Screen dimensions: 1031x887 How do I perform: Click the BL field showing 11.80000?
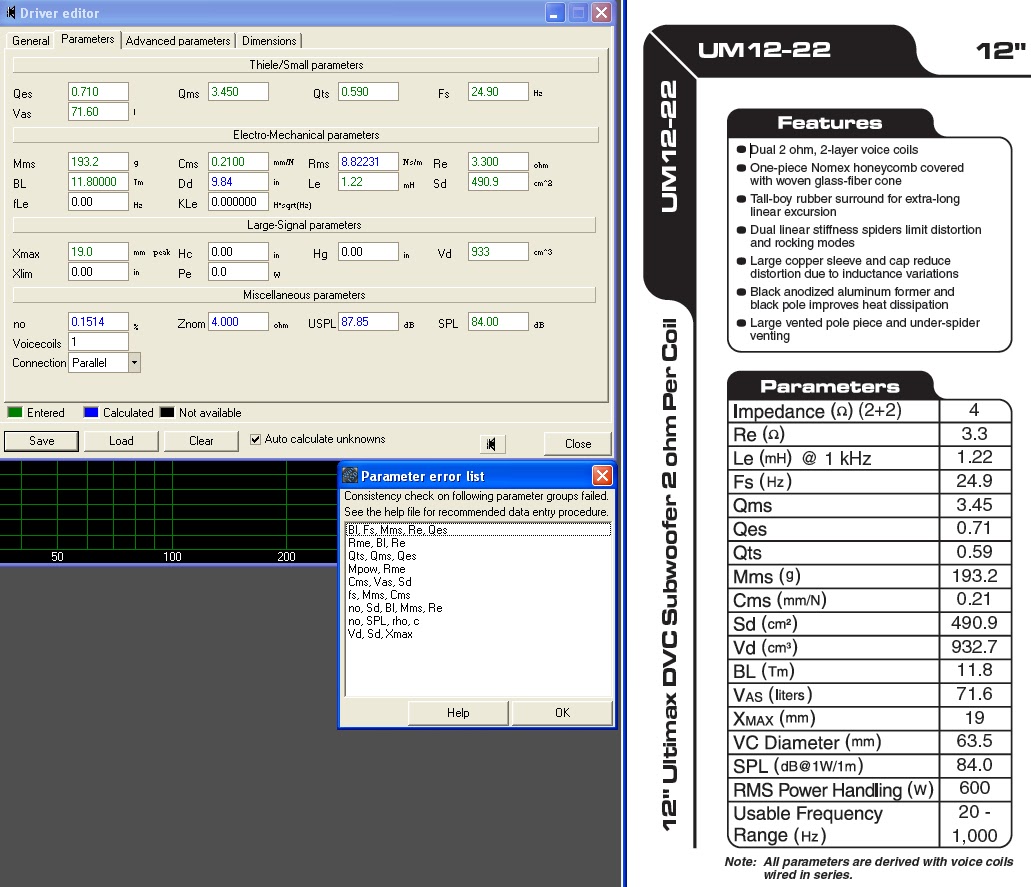tap(98, 181)
